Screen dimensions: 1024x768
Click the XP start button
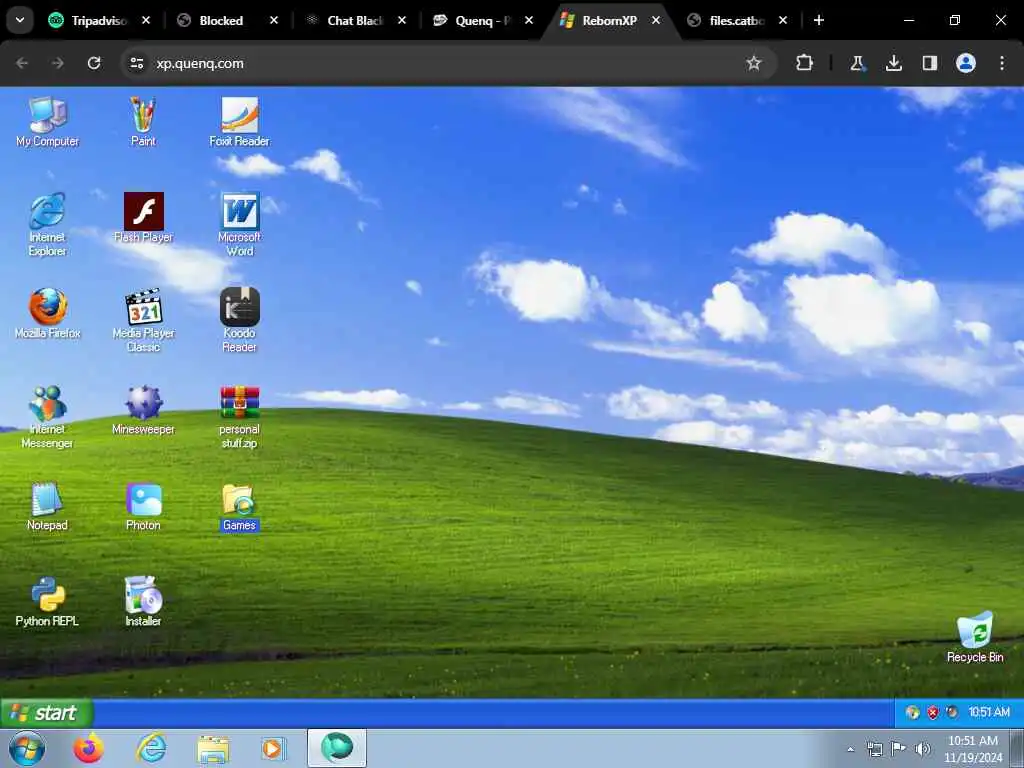[x=47, y=712]
